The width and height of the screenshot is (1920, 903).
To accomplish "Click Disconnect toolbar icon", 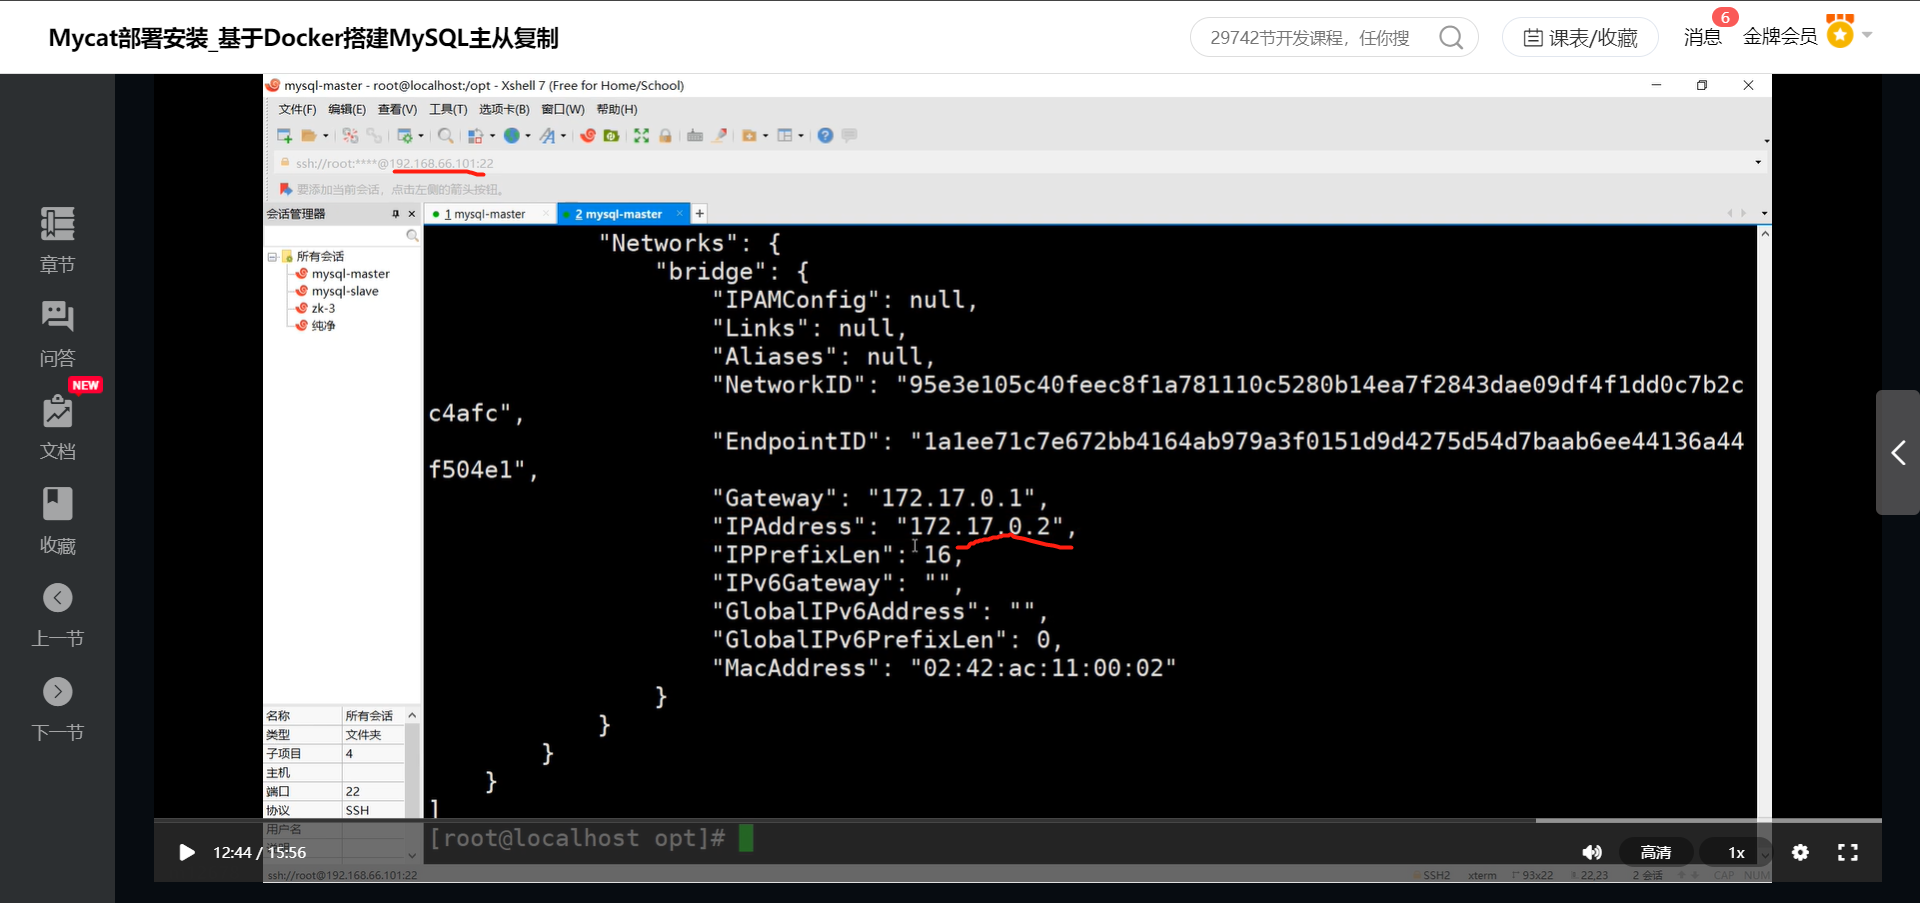I will [350, 135].
